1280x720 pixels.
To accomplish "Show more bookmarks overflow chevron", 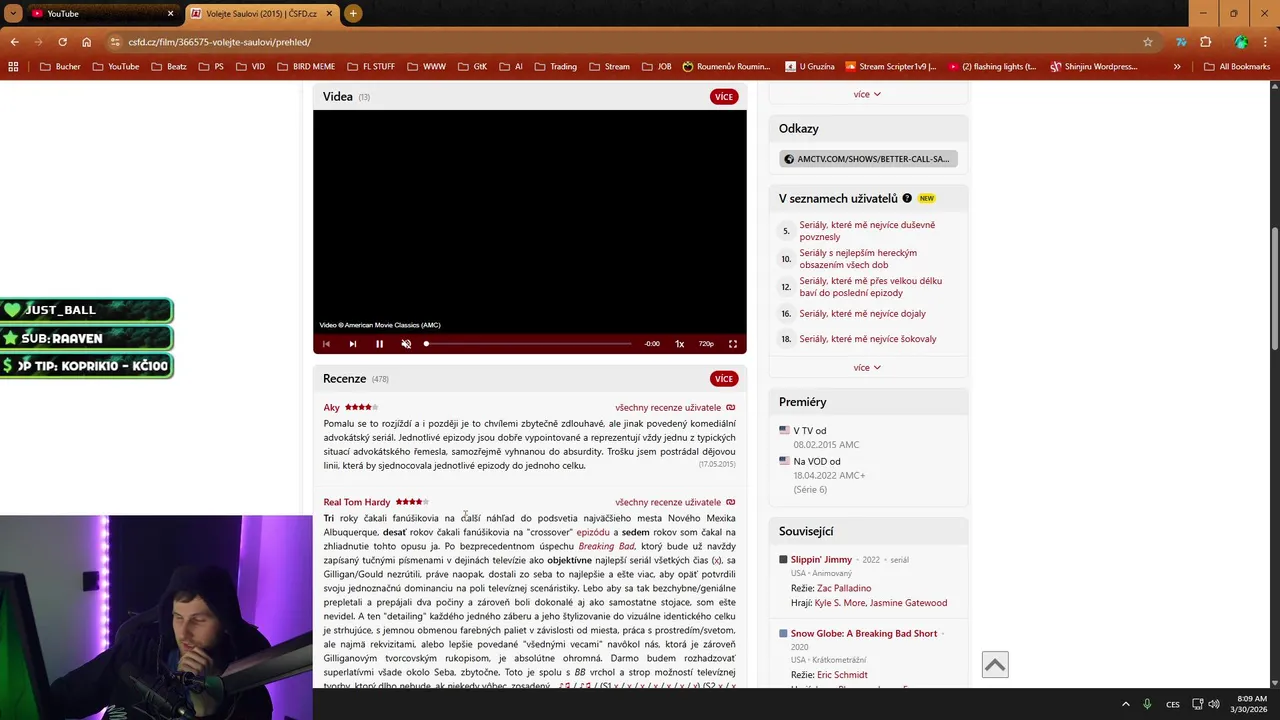I will 1177,67.
